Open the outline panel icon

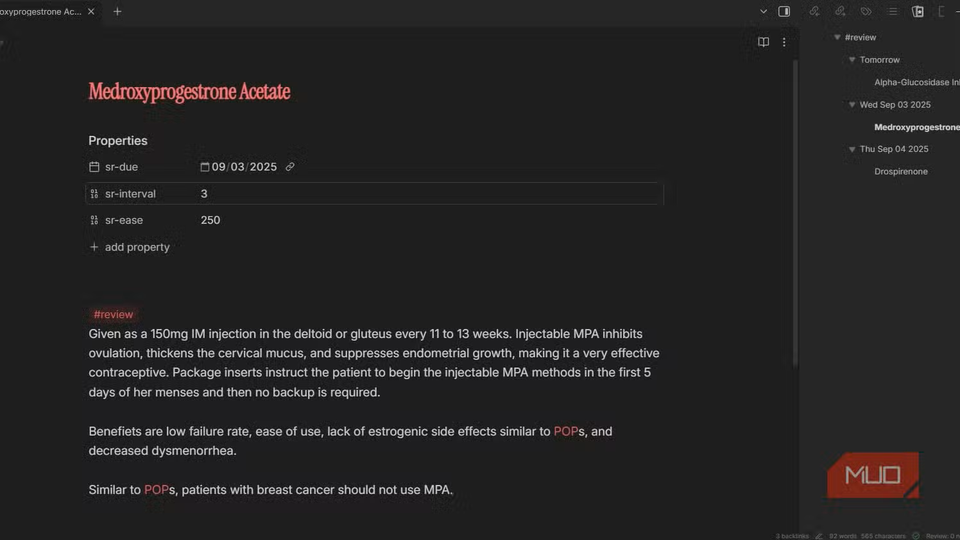(892, 12)
